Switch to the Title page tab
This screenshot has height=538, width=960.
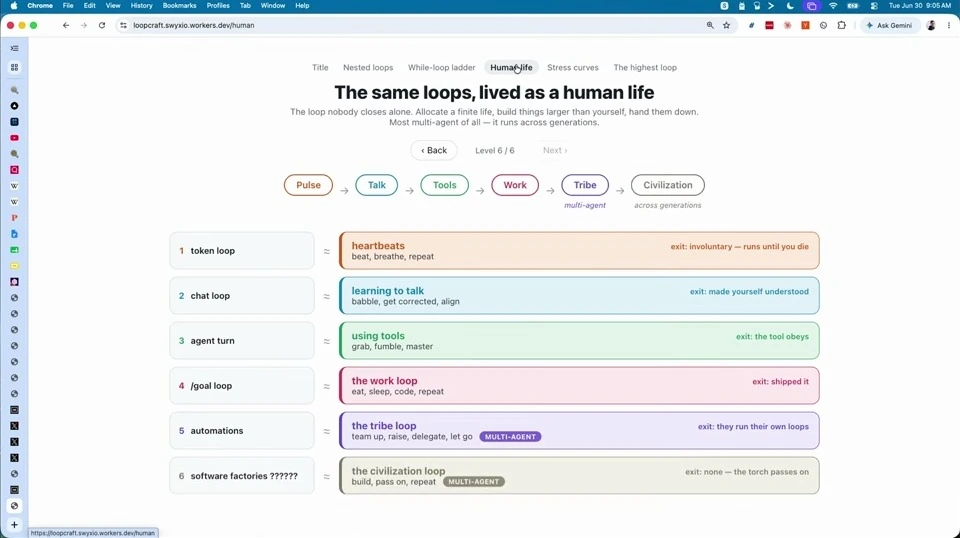point(320,67)
